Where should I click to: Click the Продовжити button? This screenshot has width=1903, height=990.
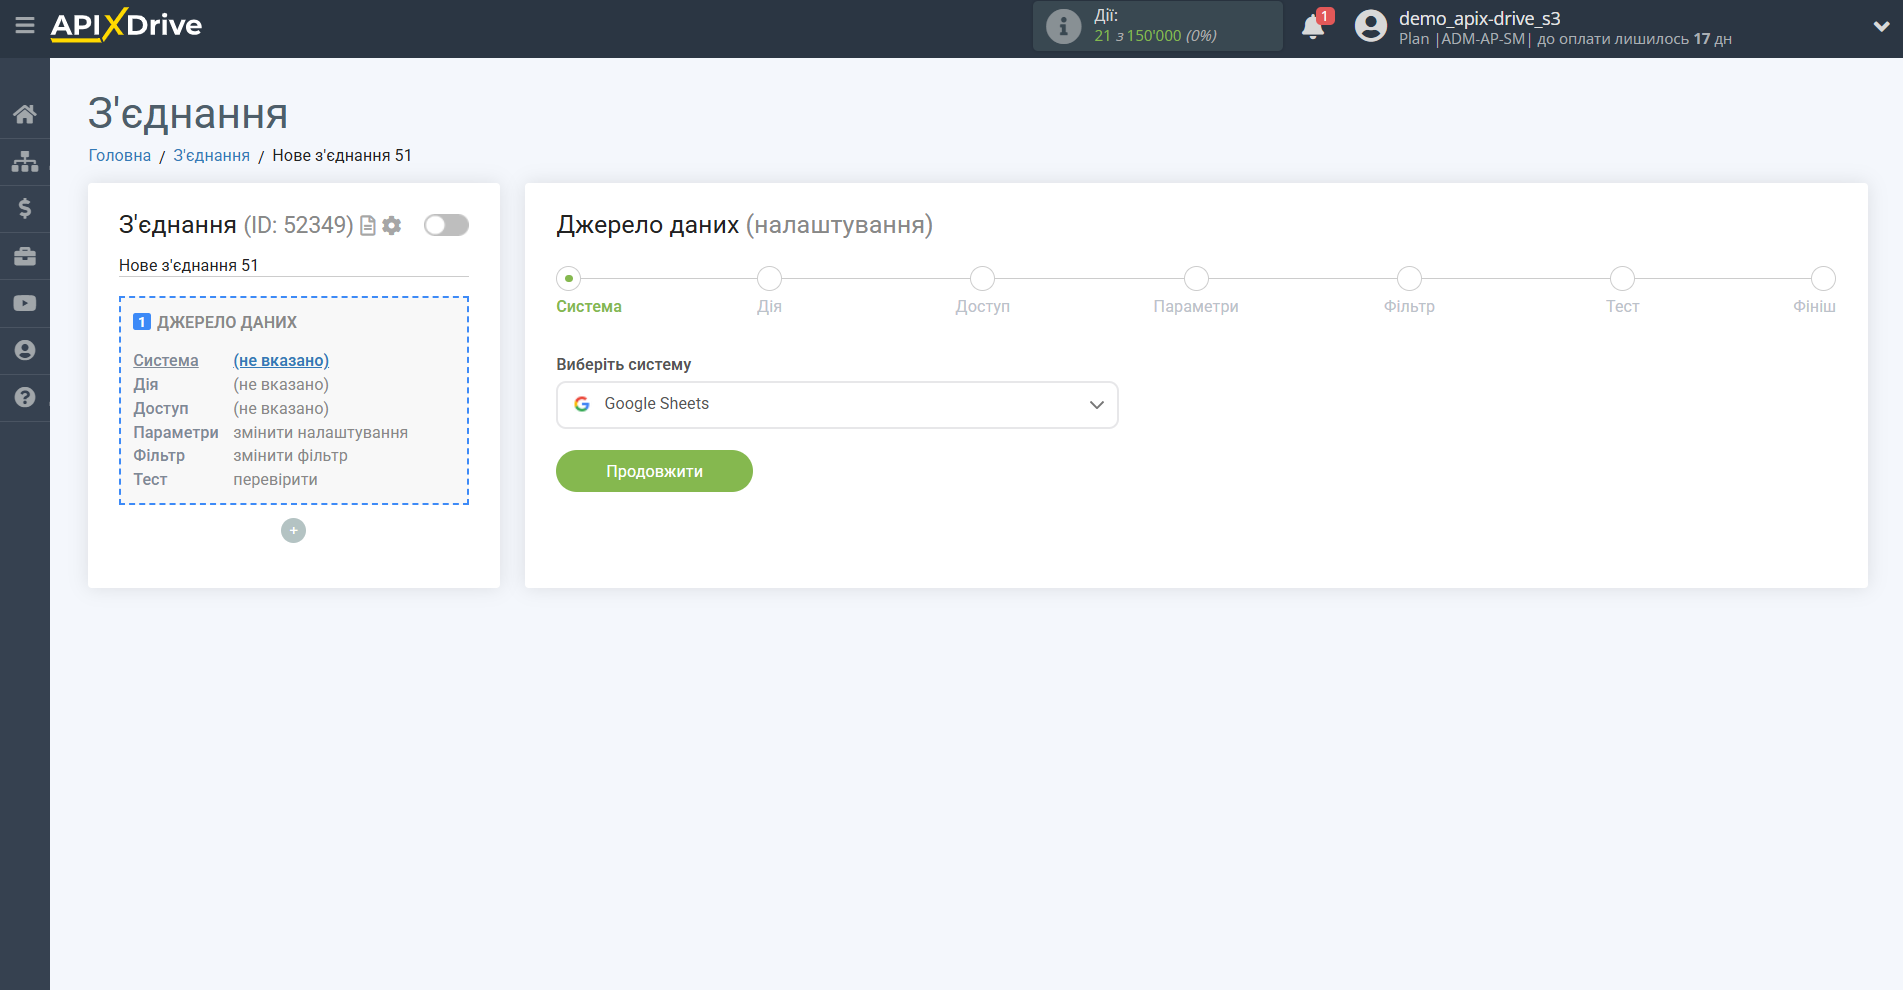pyautogui.click(x=654, y=471)
